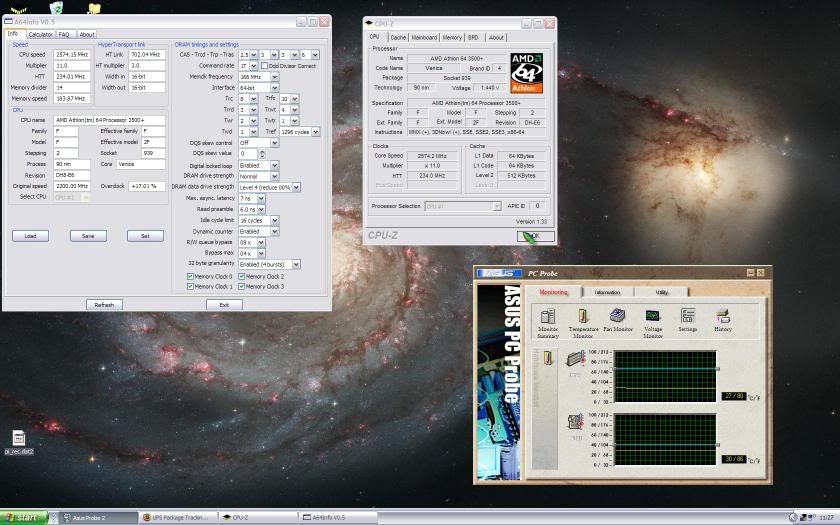Click the Exit button in A64Info

pyautogui.click(x=224, y=305)
